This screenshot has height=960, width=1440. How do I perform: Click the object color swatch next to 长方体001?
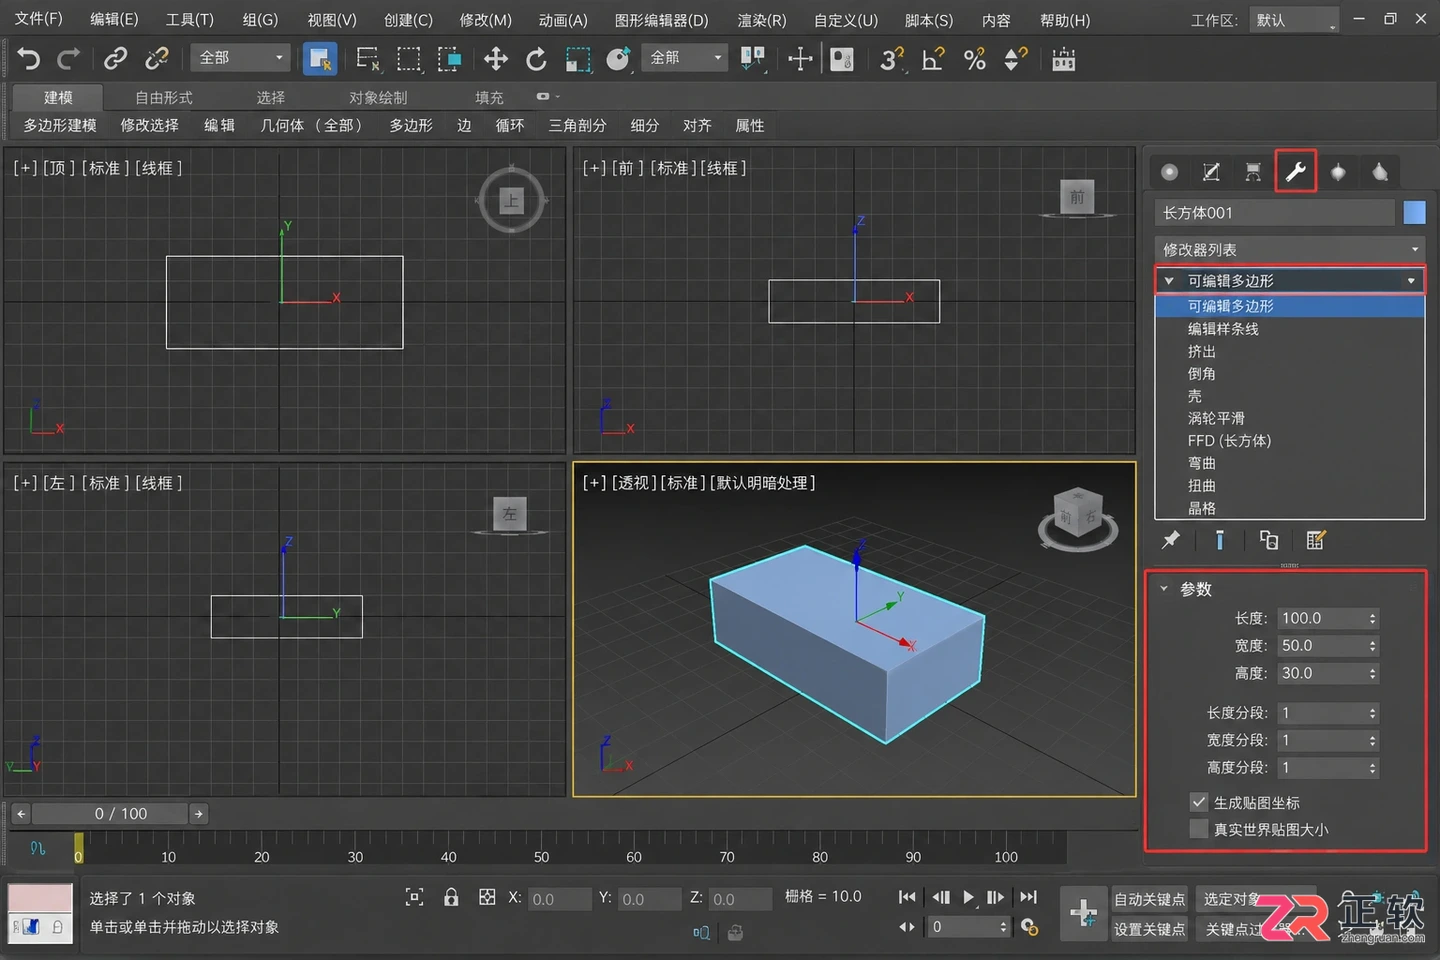(x=1414, y=212)
